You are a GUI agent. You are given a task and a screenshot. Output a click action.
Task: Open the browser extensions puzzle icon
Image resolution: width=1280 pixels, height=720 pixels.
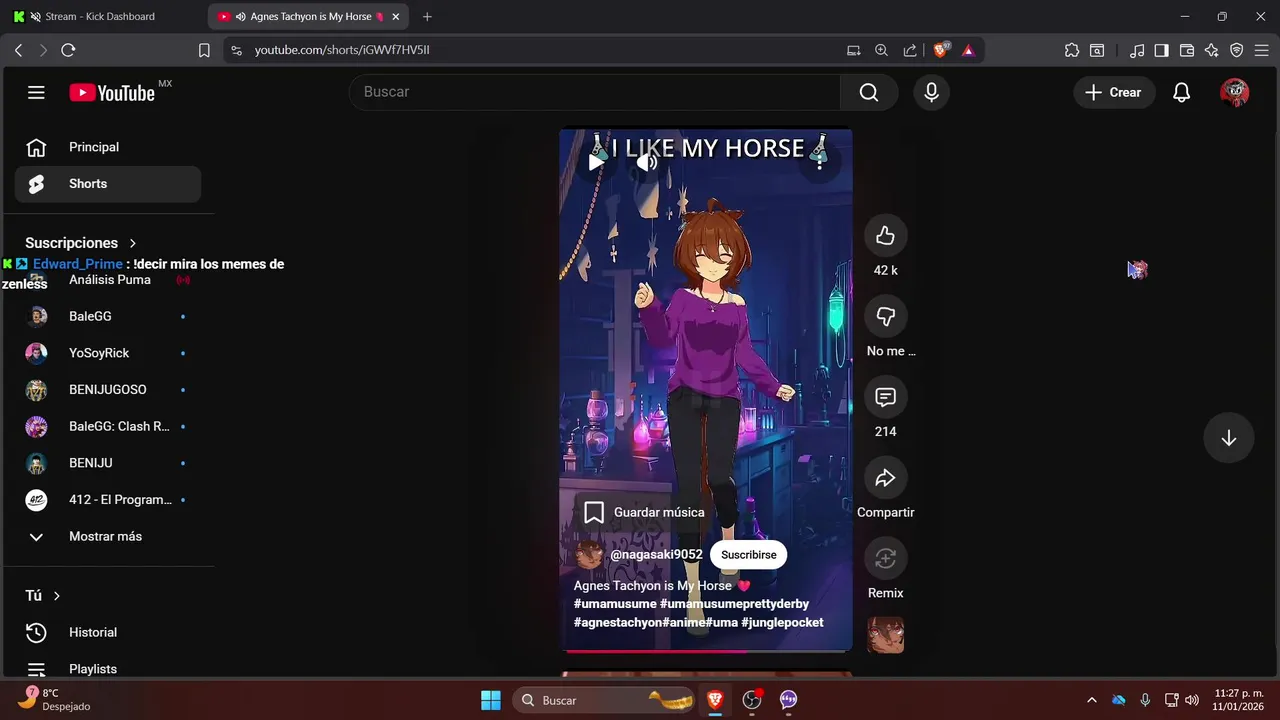[x=1072, y=50]
